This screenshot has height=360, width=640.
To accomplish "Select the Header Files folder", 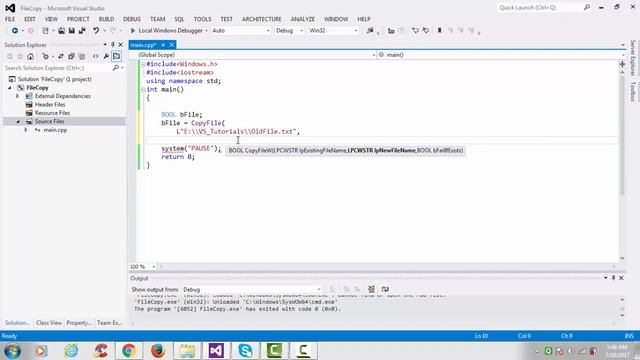I will (x=50, y=104).
